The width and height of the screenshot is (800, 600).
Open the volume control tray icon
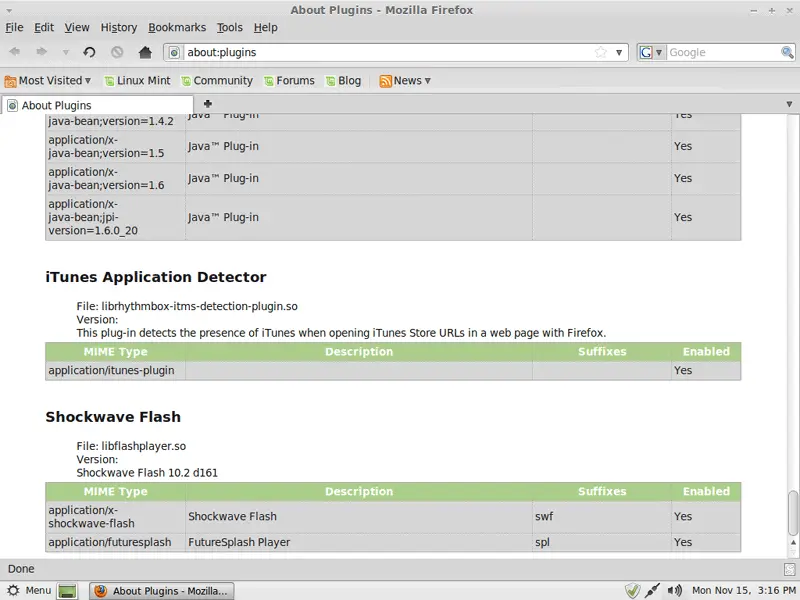coord(674,590)
